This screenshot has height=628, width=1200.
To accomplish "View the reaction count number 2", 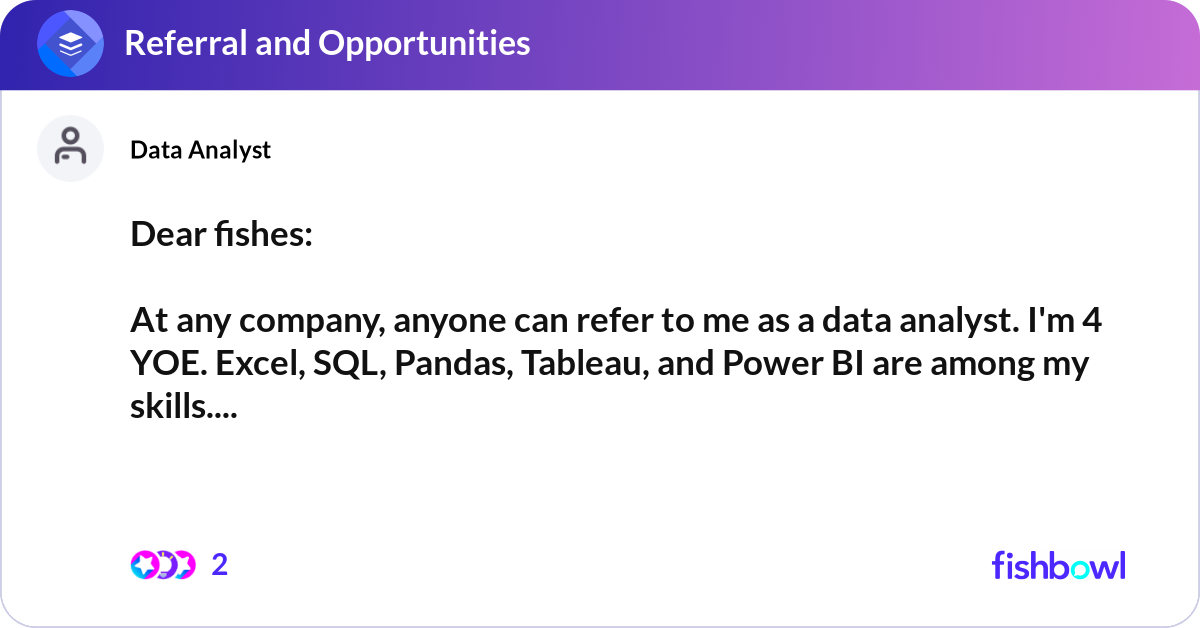I will [220, 565].
